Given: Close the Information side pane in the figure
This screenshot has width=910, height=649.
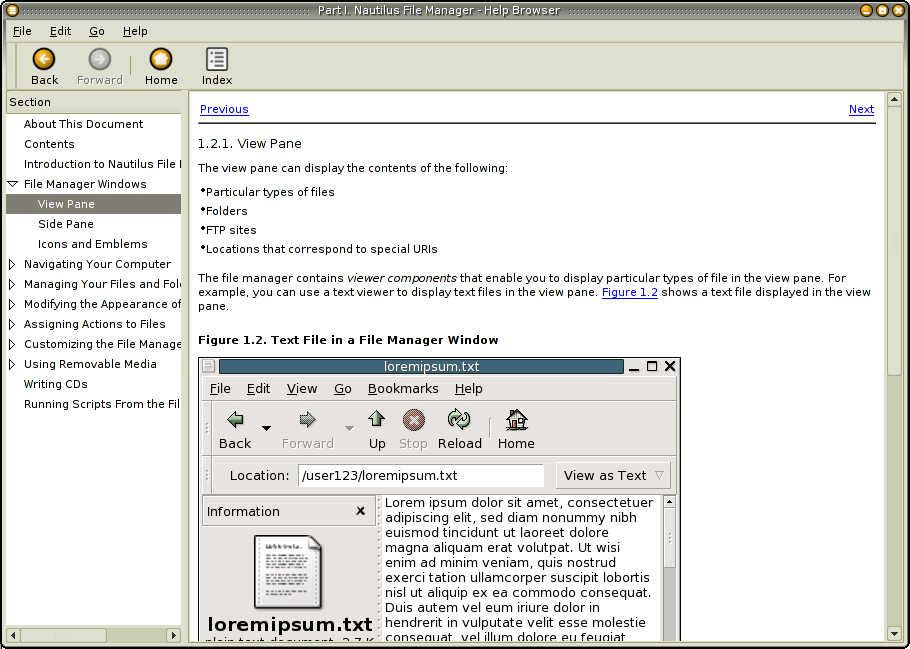Looking at the screenshot, I should click(x=360, y=511).
